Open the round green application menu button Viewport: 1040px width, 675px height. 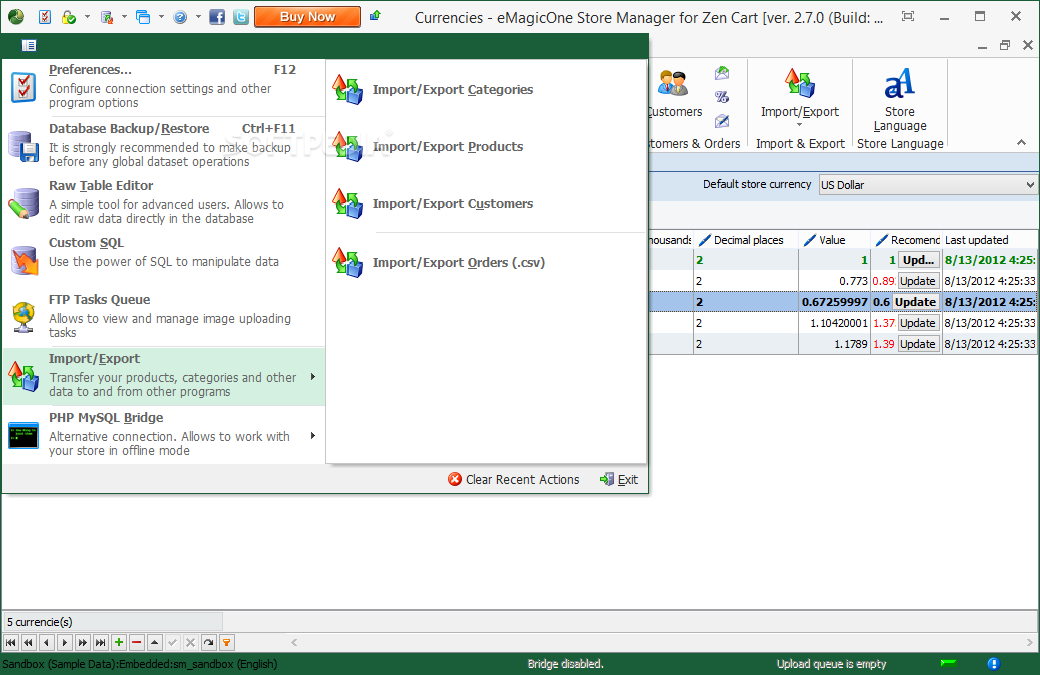[16, 17]
